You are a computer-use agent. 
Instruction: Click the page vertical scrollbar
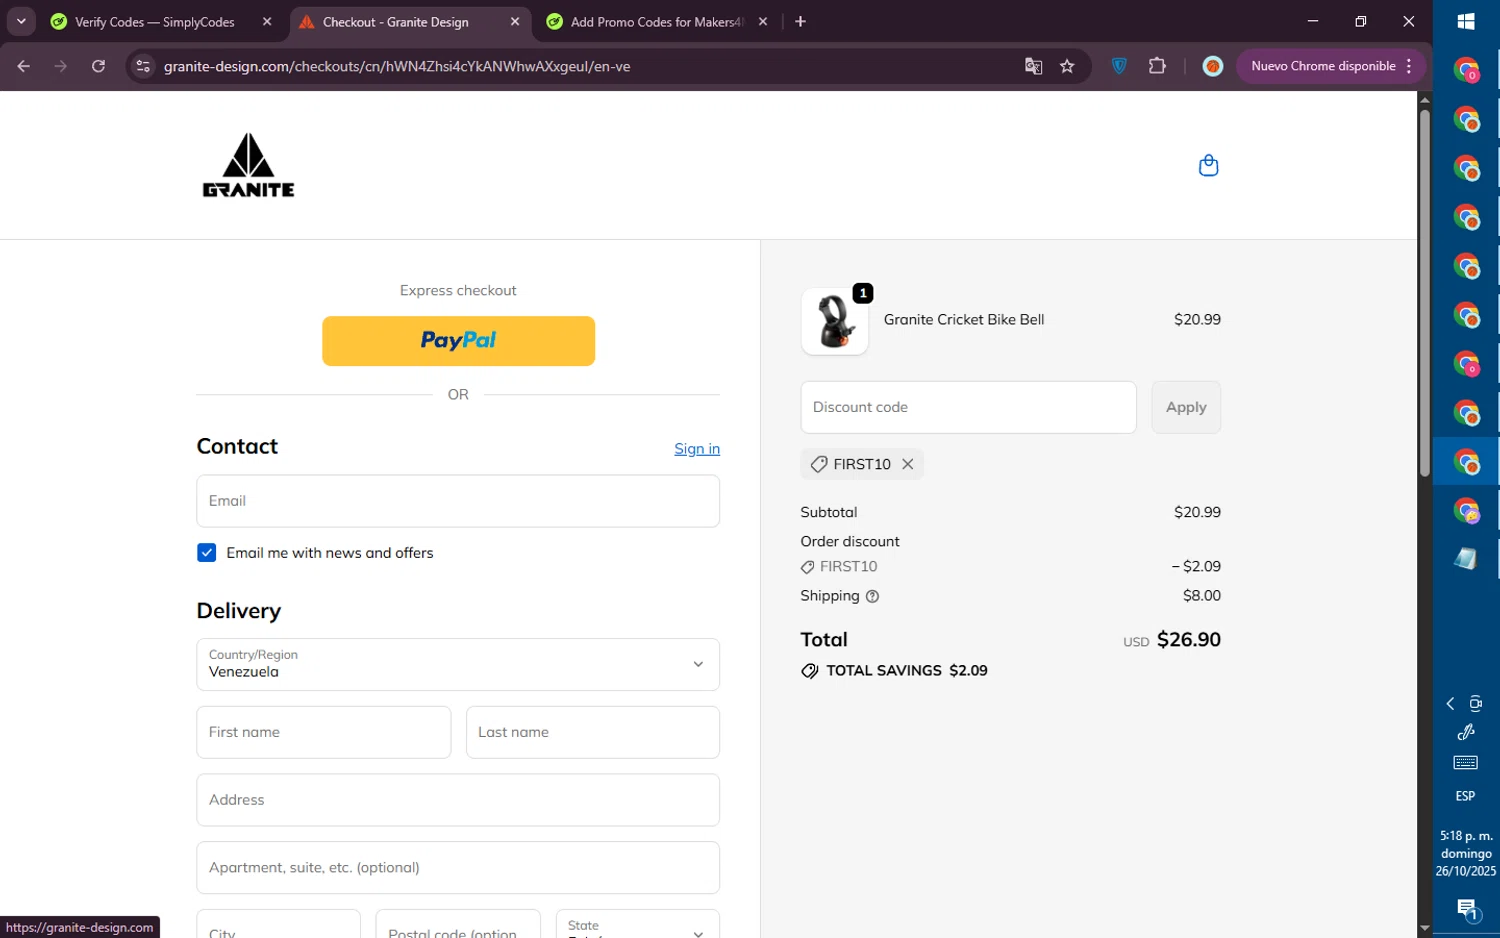pyautogui.click(x=1425, y=293)
